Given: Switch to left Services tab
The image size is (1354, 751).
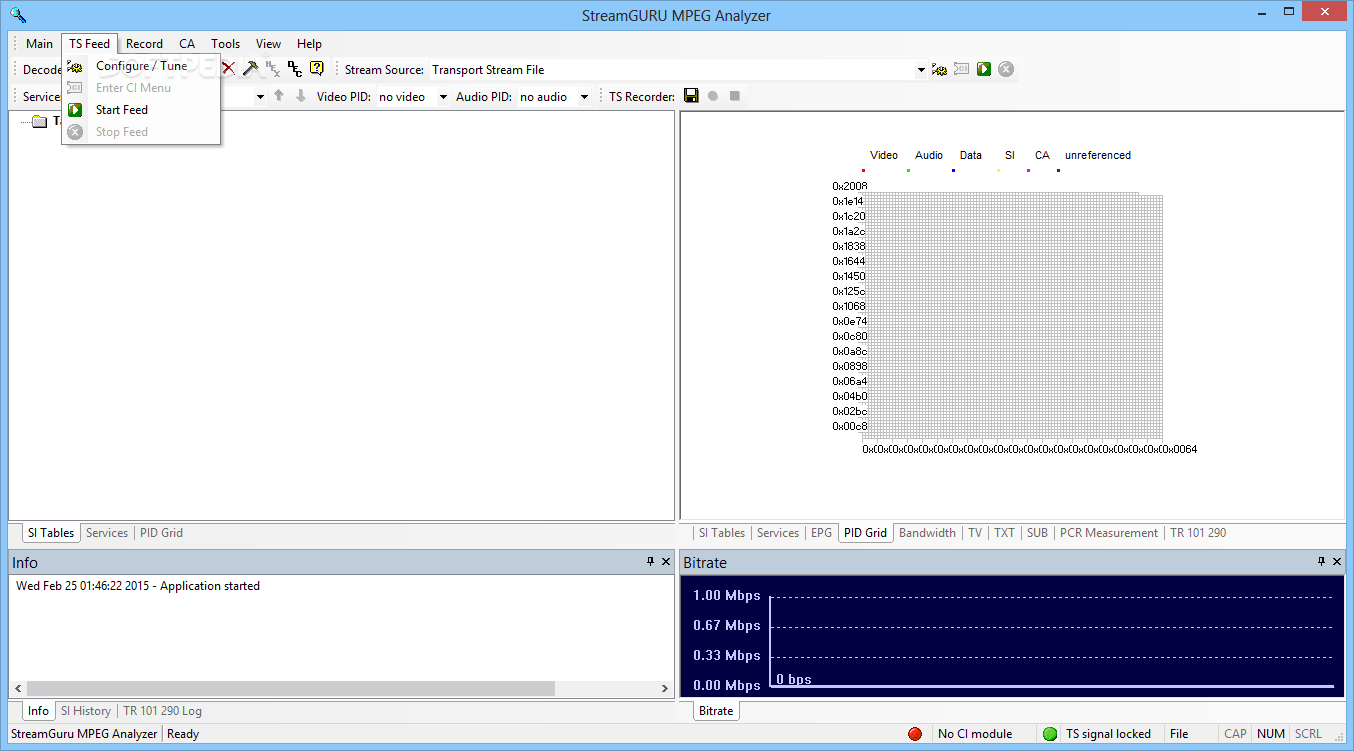Looking at the screenshot, I should (x=107, y=533).
